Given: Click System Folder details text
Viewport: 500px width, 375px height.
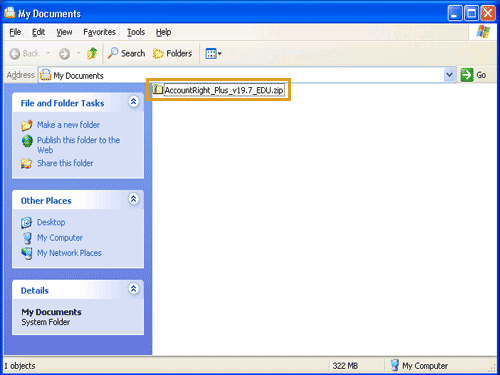Looking at the screenshot, I should (x=46, y=322).
